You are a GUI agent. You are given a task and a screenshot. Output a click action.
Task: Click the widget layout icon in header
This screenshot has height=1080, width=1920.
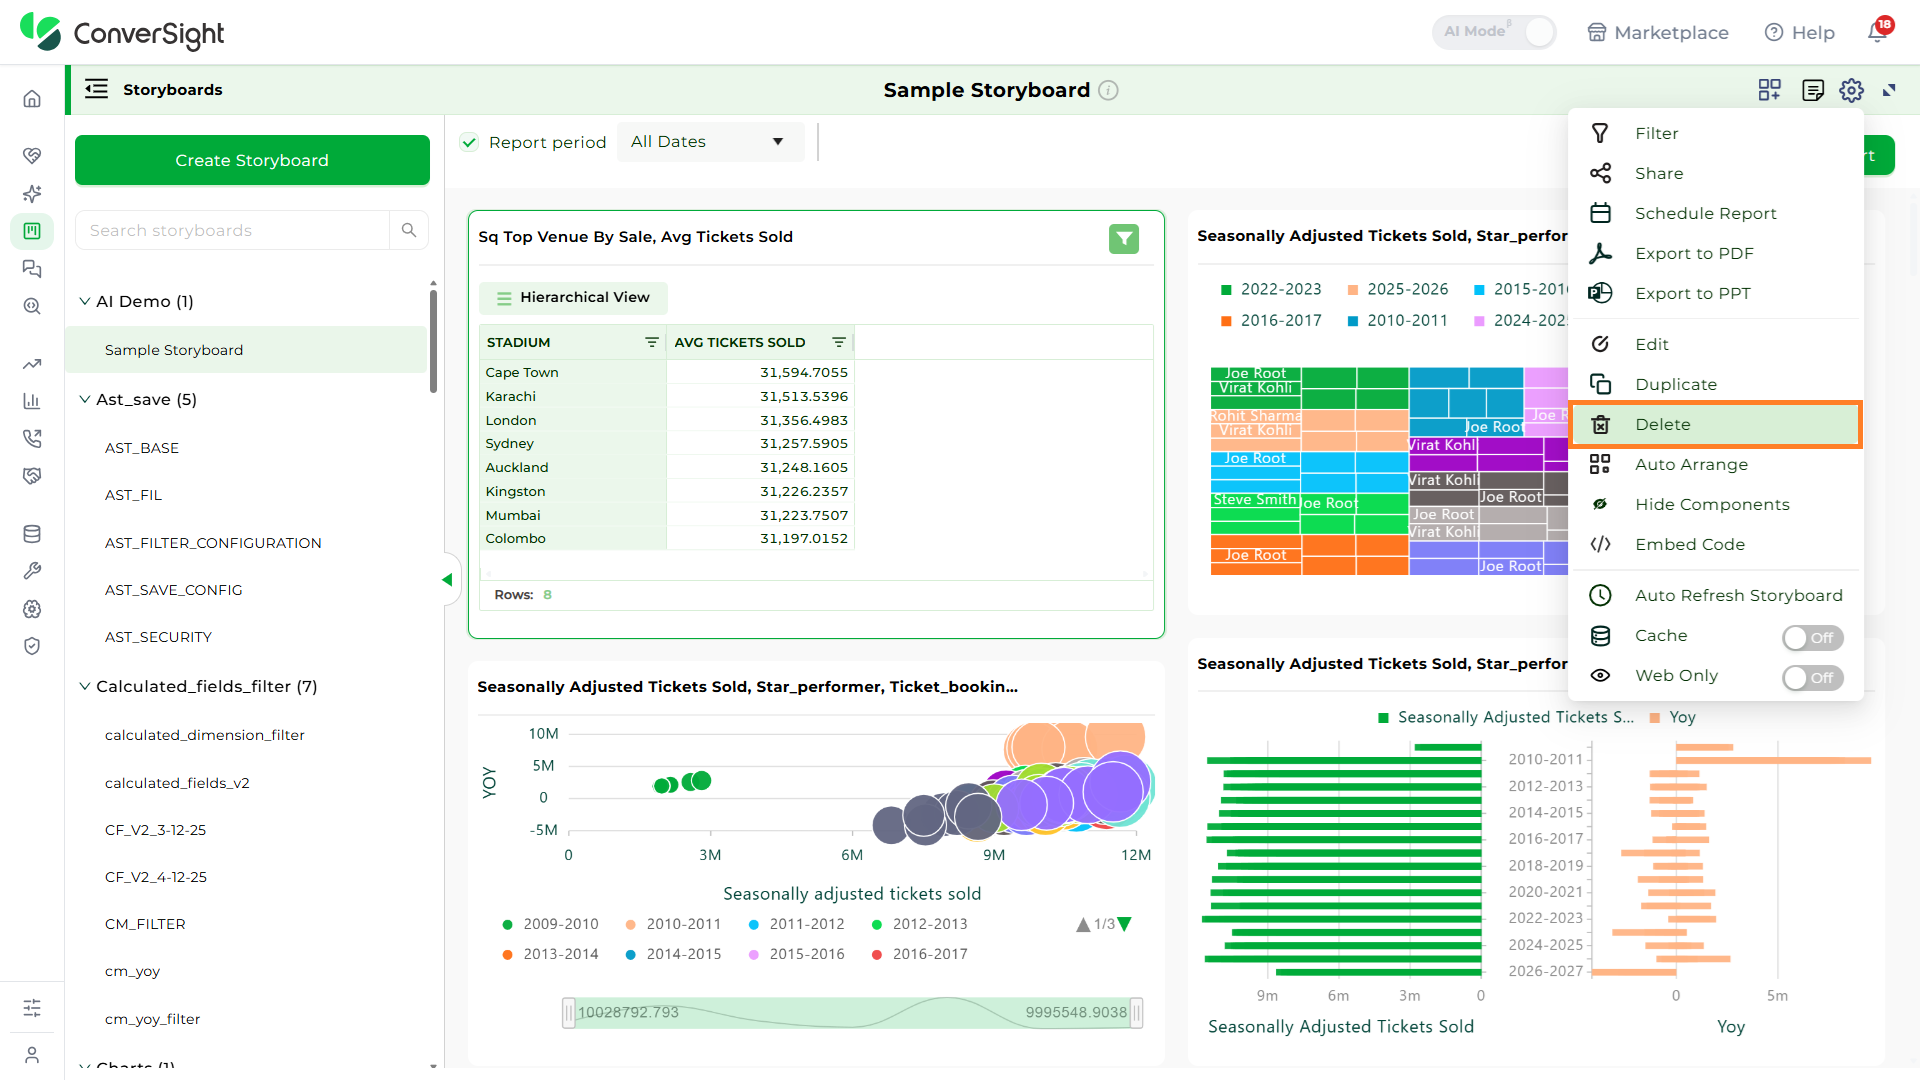point(1770,90)
